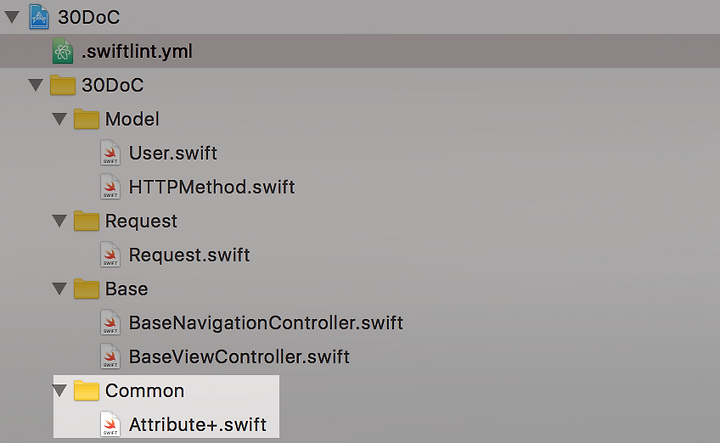Collapse the 30DoC project root triangle
The width and height of the screenshot is (720, 443).
pyautogui.click(x=12, y=17)
